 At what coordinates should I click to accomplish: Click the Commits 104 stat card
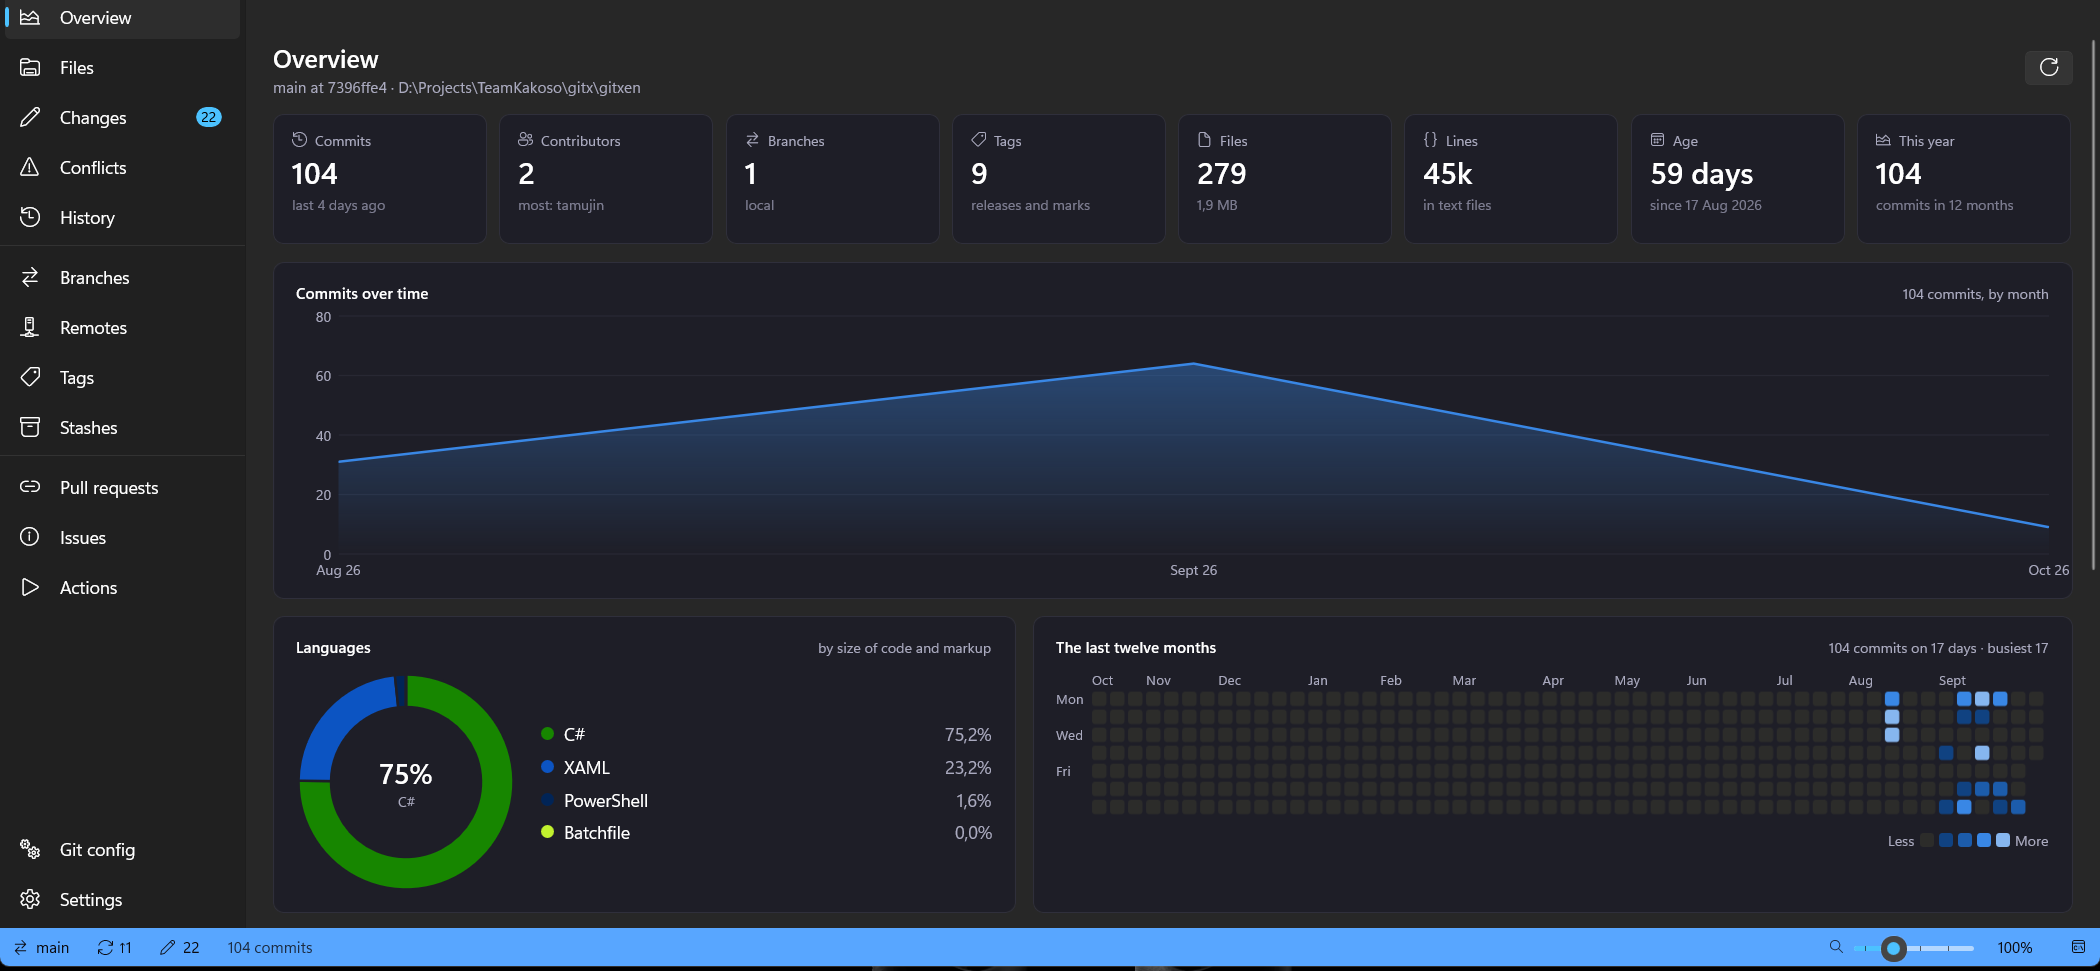[380, 179]
